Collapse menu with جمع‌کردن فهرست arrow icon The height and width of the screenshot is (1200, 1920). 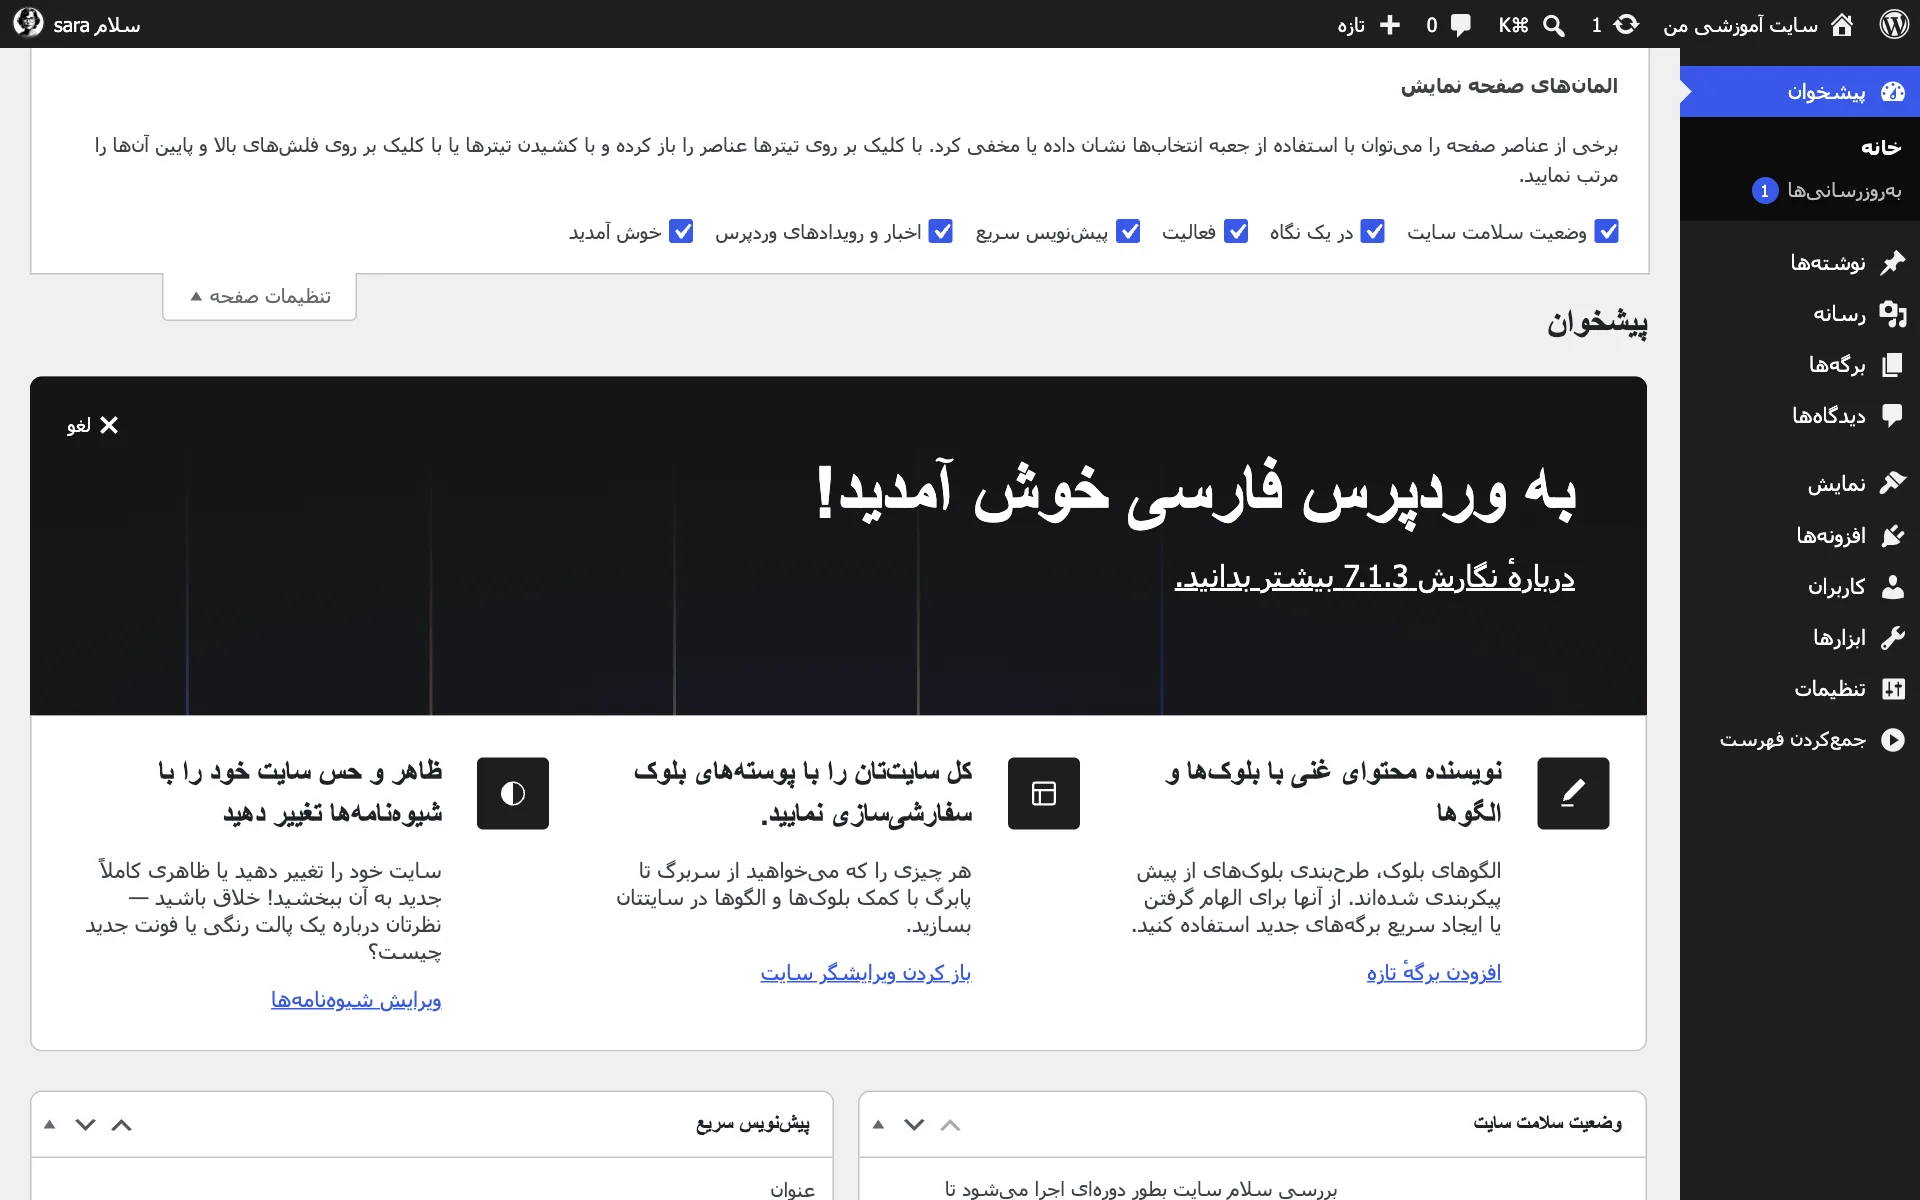[x=1893, y=740]
